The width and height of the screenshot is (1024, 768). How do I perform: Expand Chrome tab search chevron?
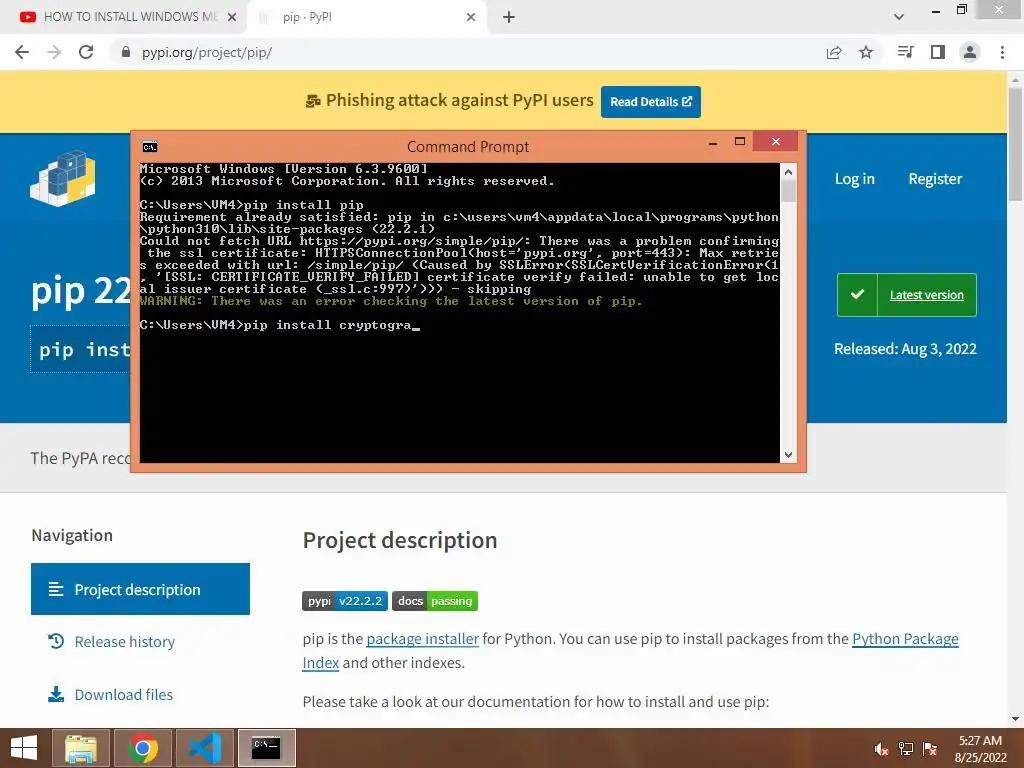point(899,17)
